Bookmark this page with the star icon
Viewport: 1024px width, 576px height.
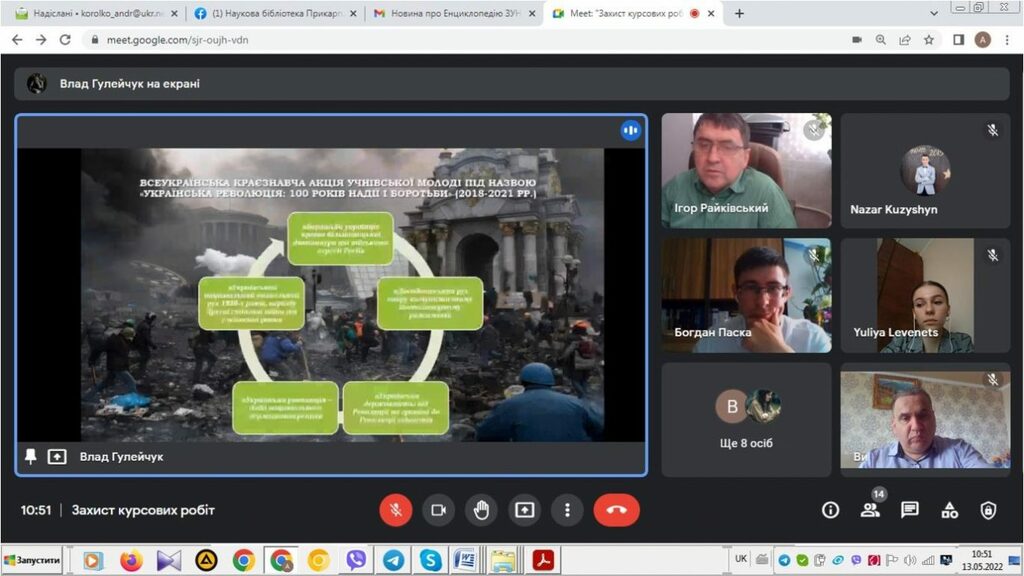click(x=929, y=40)
